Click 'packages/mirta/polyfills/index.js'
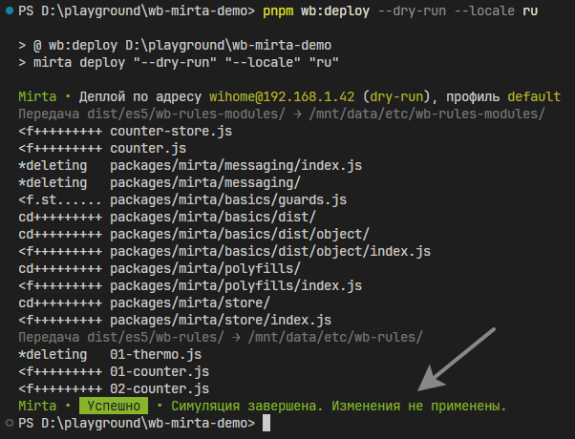The height and width of the screenshot is (439, 575). coord(236,286)
